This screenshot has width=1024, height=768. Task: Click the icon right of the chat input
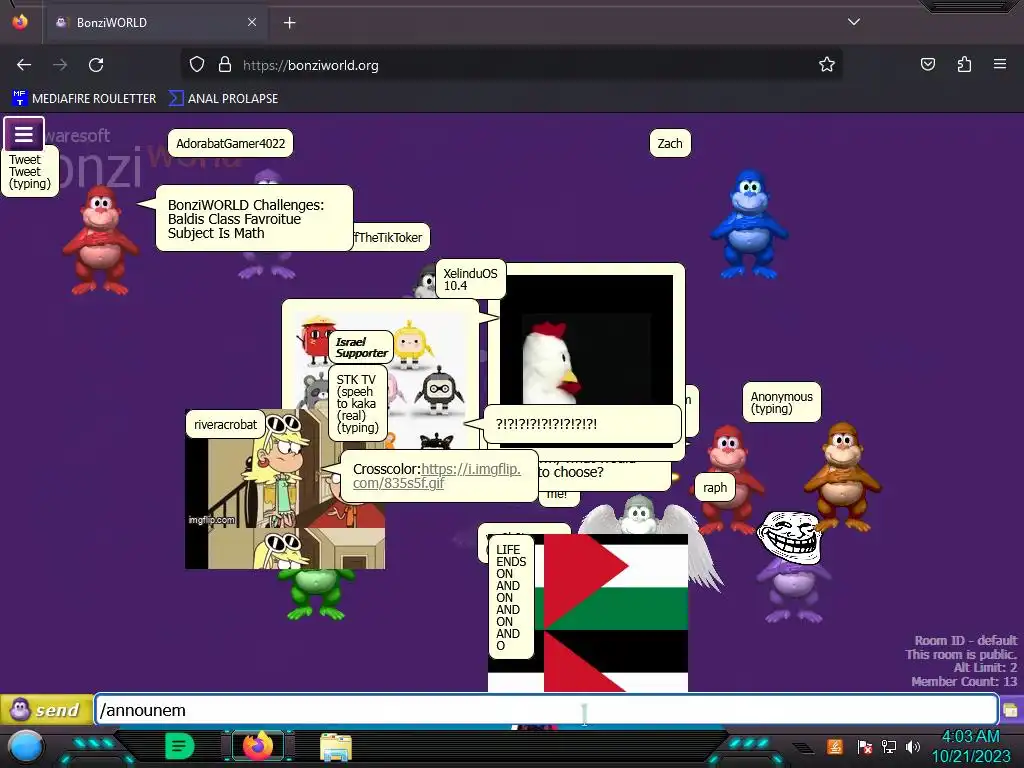(1011, 710)
